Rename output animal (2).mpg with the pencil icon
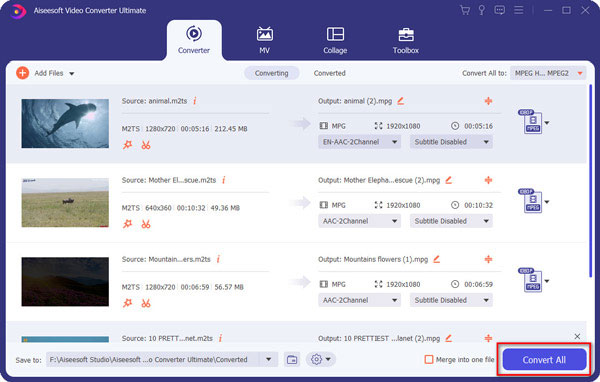Viewport: 600px width, 382px height. 401,101
